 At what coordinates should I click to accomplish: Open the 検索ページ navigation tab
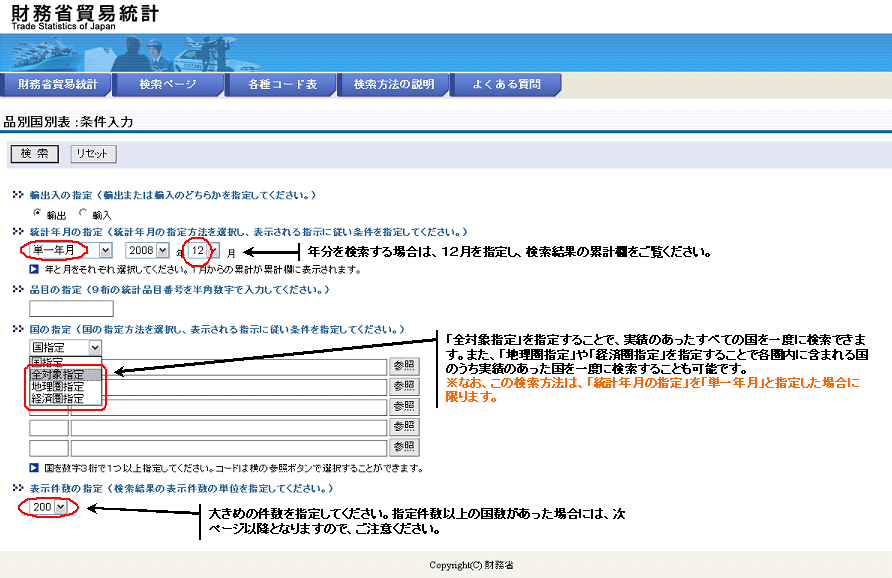click(168, 85)
